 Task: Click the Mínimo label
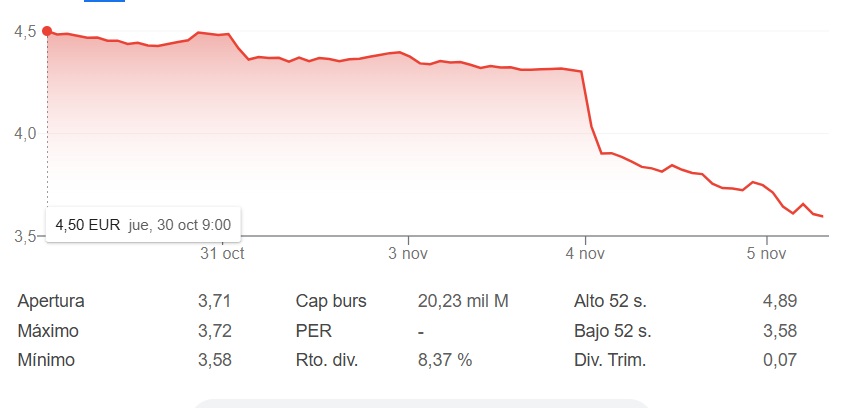pyautogui.click(x=47, y=360)
